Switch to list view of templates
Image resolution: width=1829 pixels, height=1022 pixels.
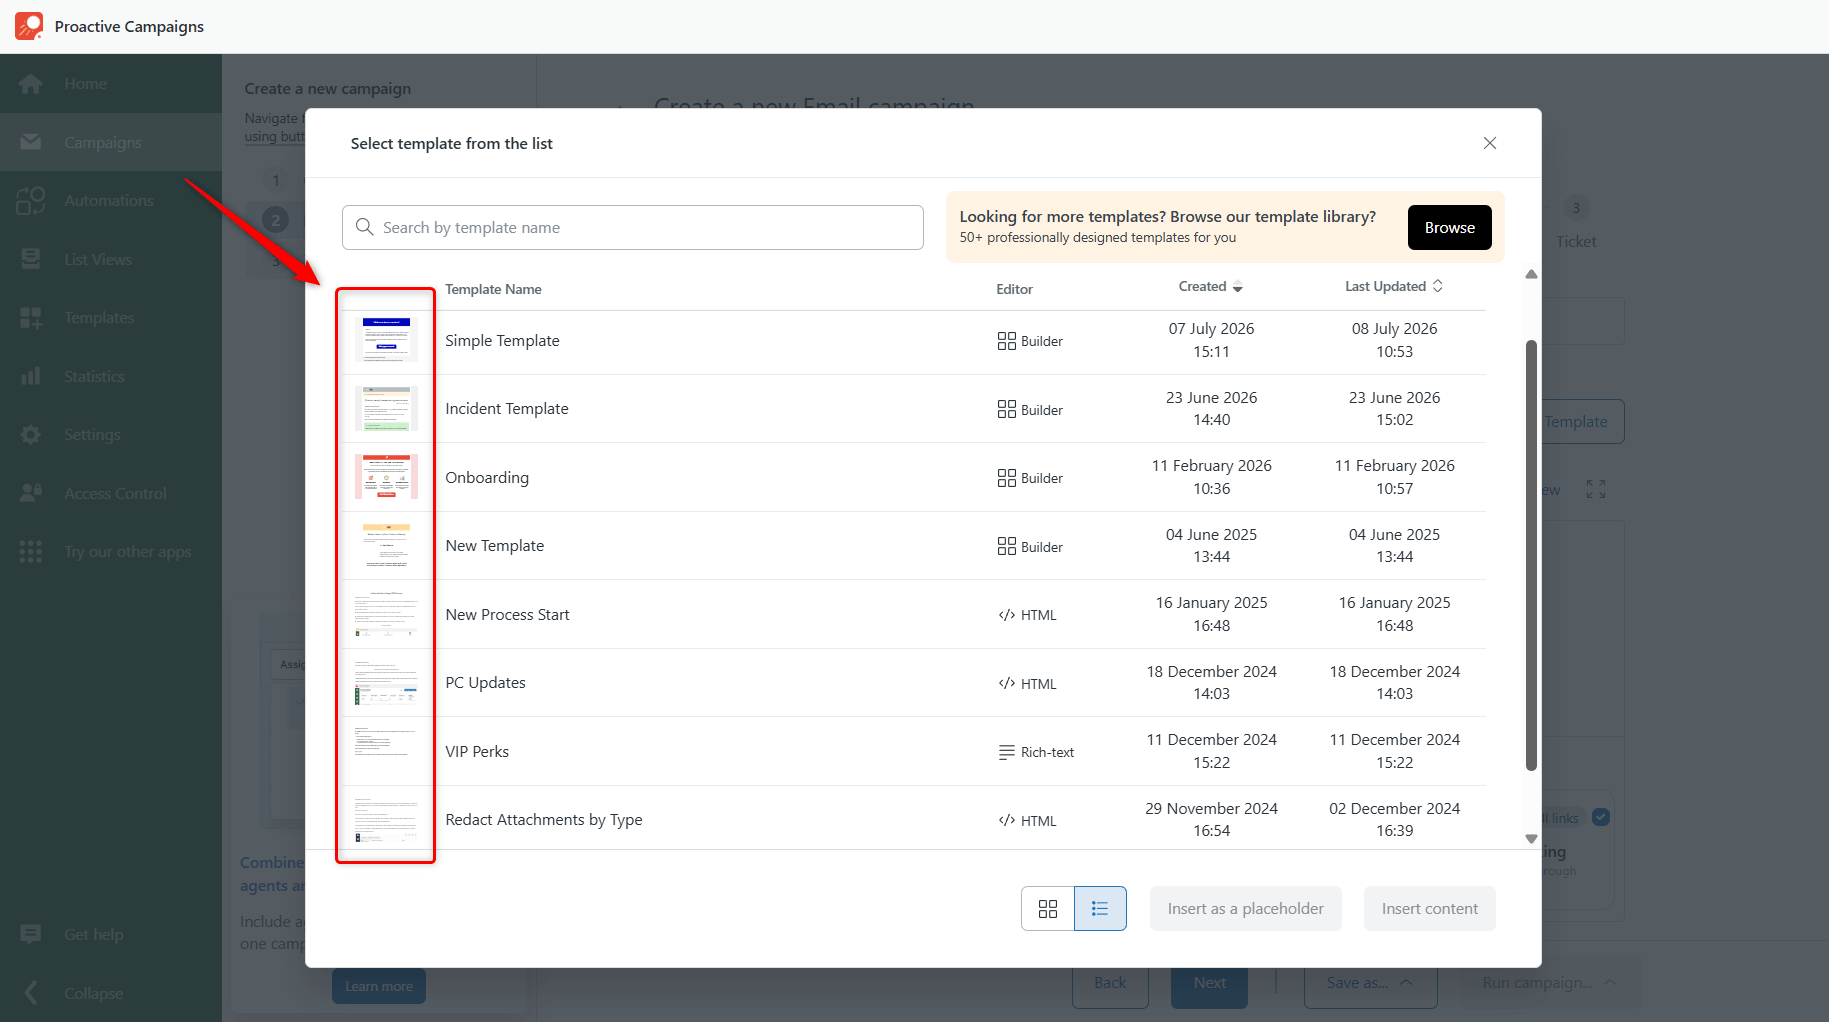tap(1100, 908)
